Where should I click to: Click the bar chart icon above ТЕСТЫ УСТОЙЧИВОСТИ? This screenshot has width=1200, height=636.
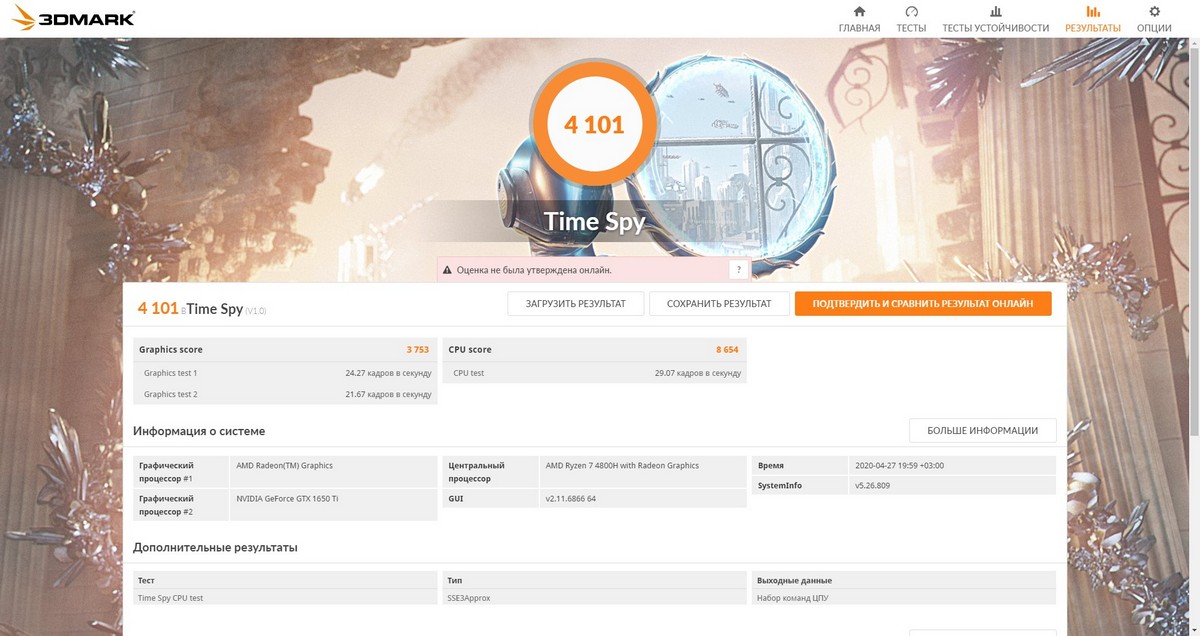(x=996, y=11)
